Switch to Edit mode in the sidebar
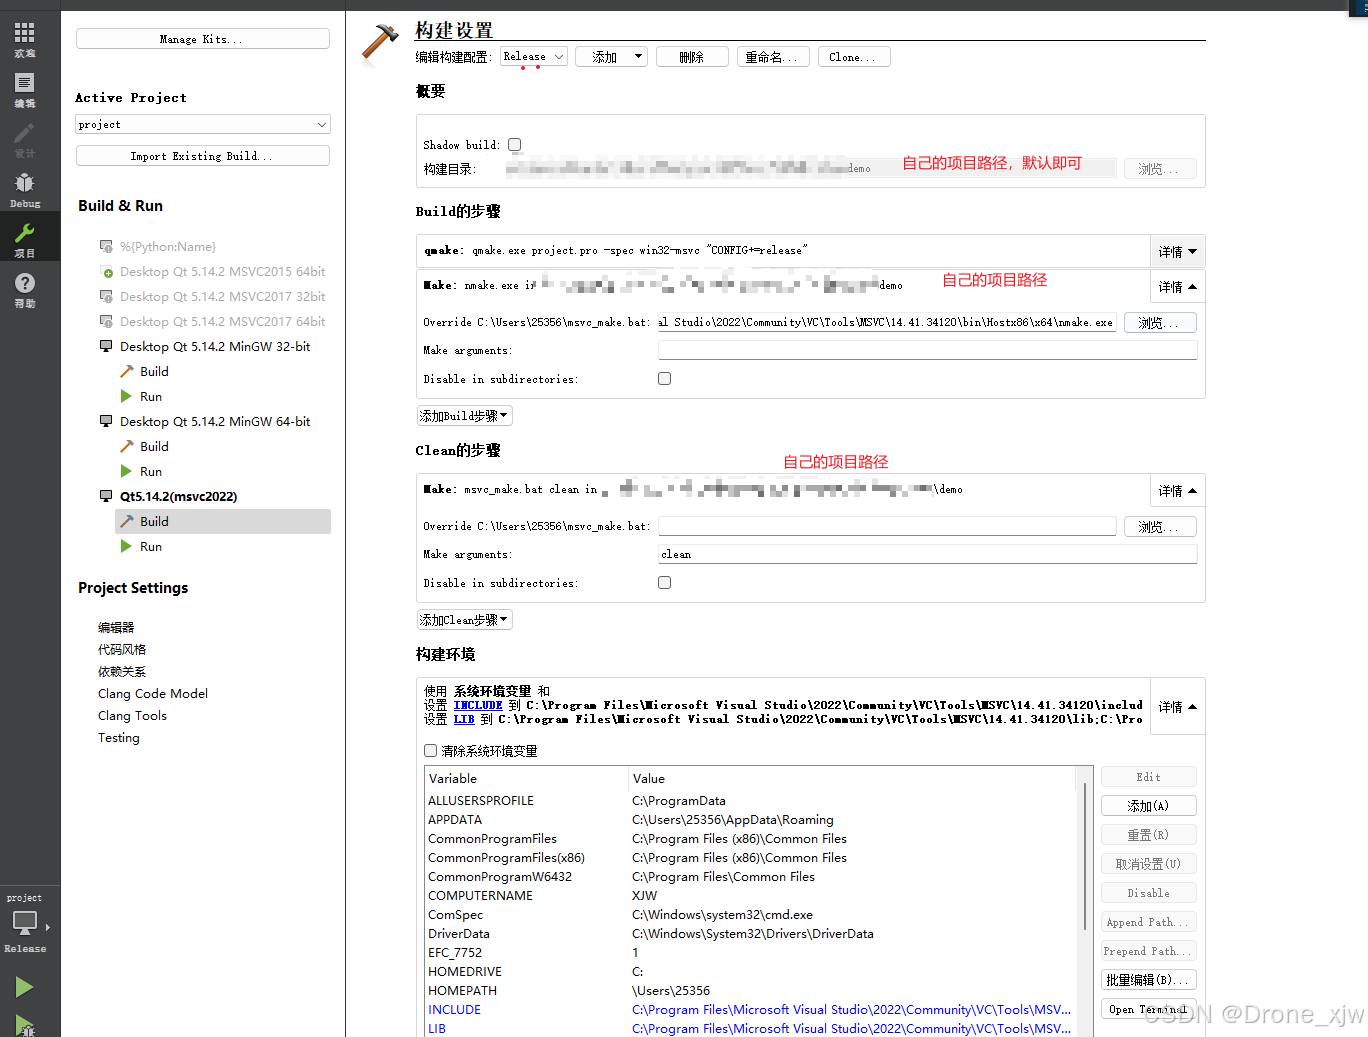The width and height of the screenshot is (1368, 1037). click(x=25, y=88)
